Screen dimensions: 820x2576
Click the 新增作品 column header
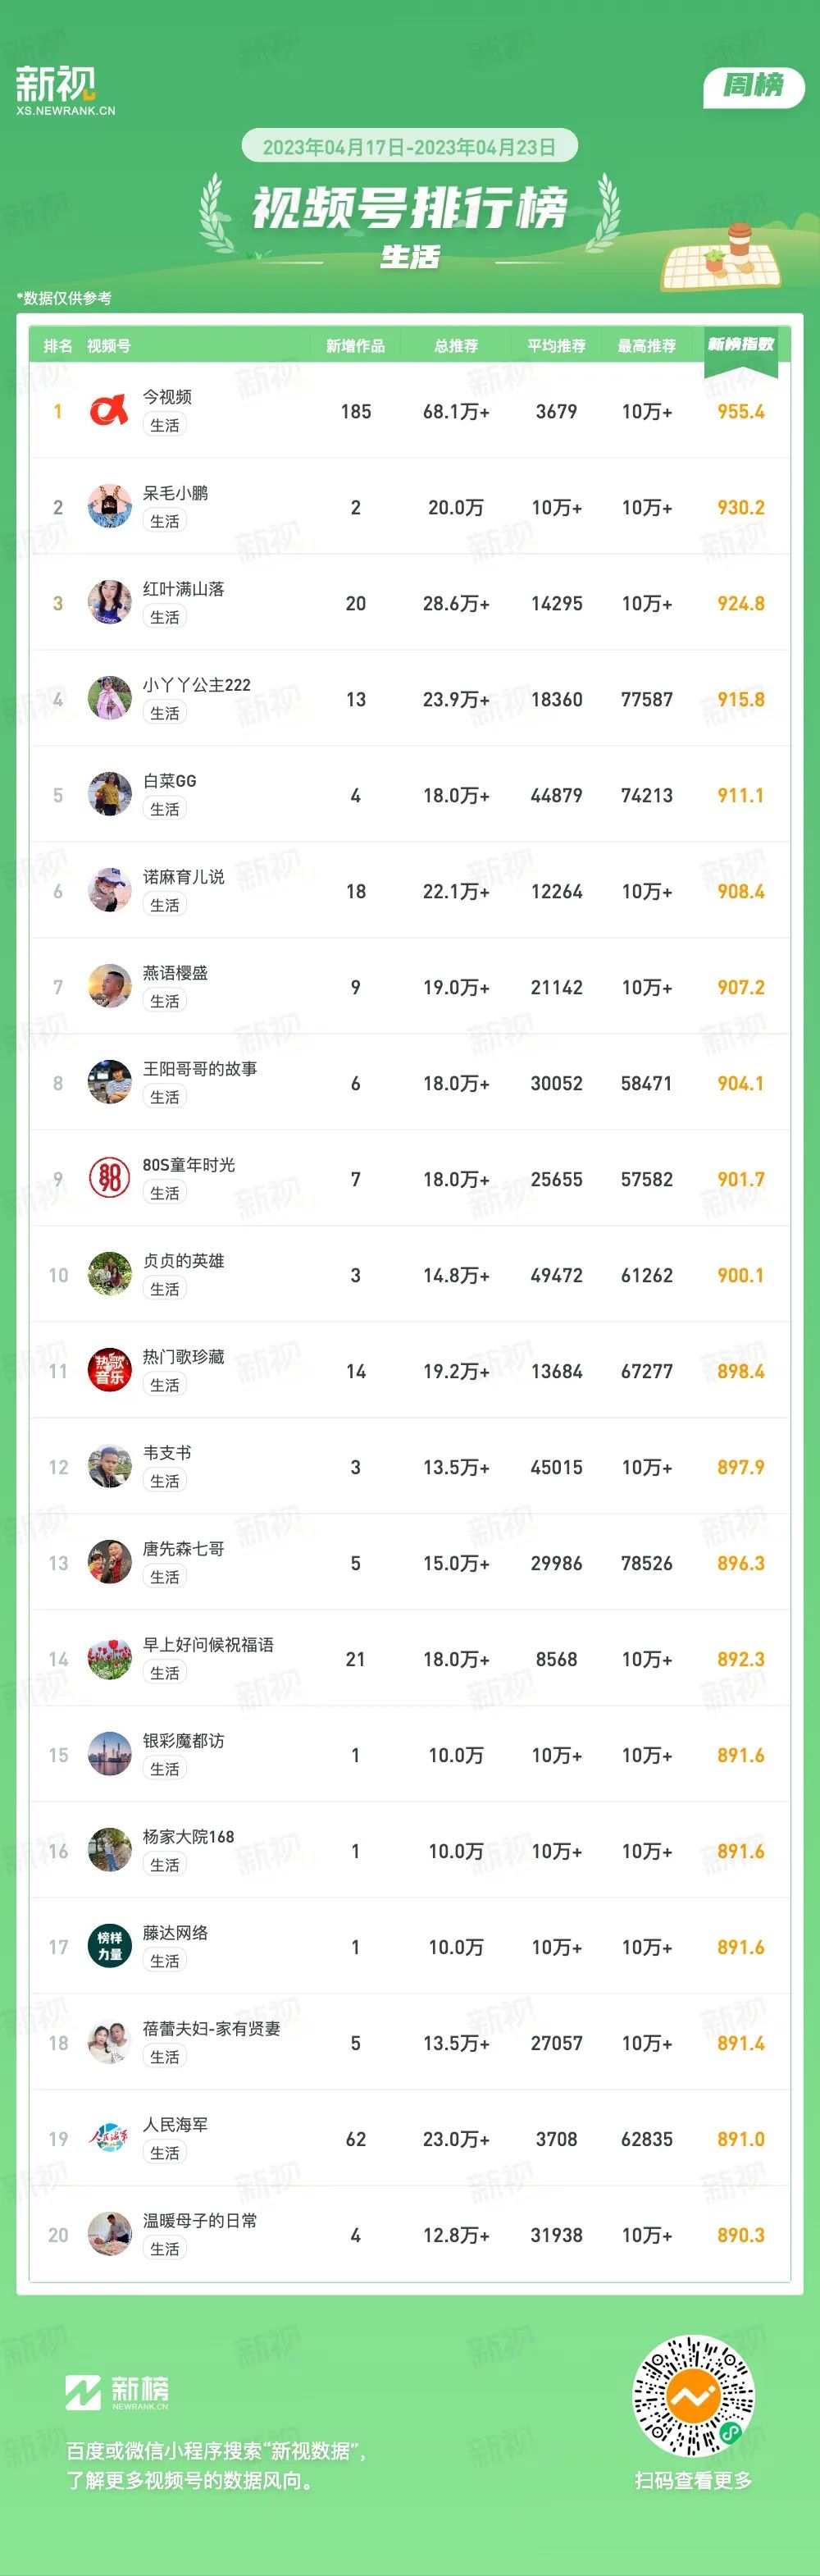[355, 346]
